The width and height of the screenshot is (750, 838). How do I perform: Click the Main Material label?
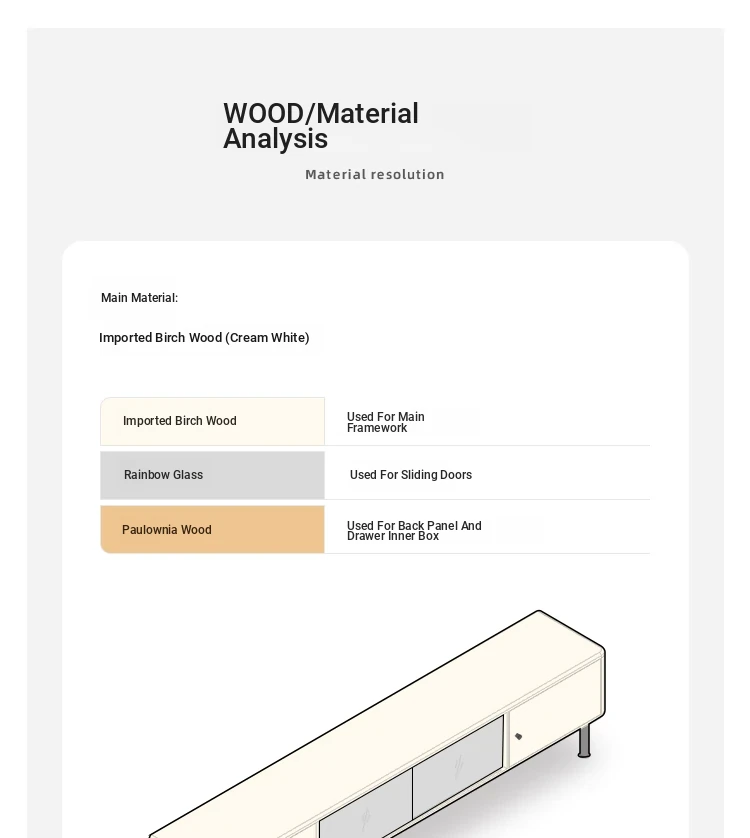[x=140, y=298]
